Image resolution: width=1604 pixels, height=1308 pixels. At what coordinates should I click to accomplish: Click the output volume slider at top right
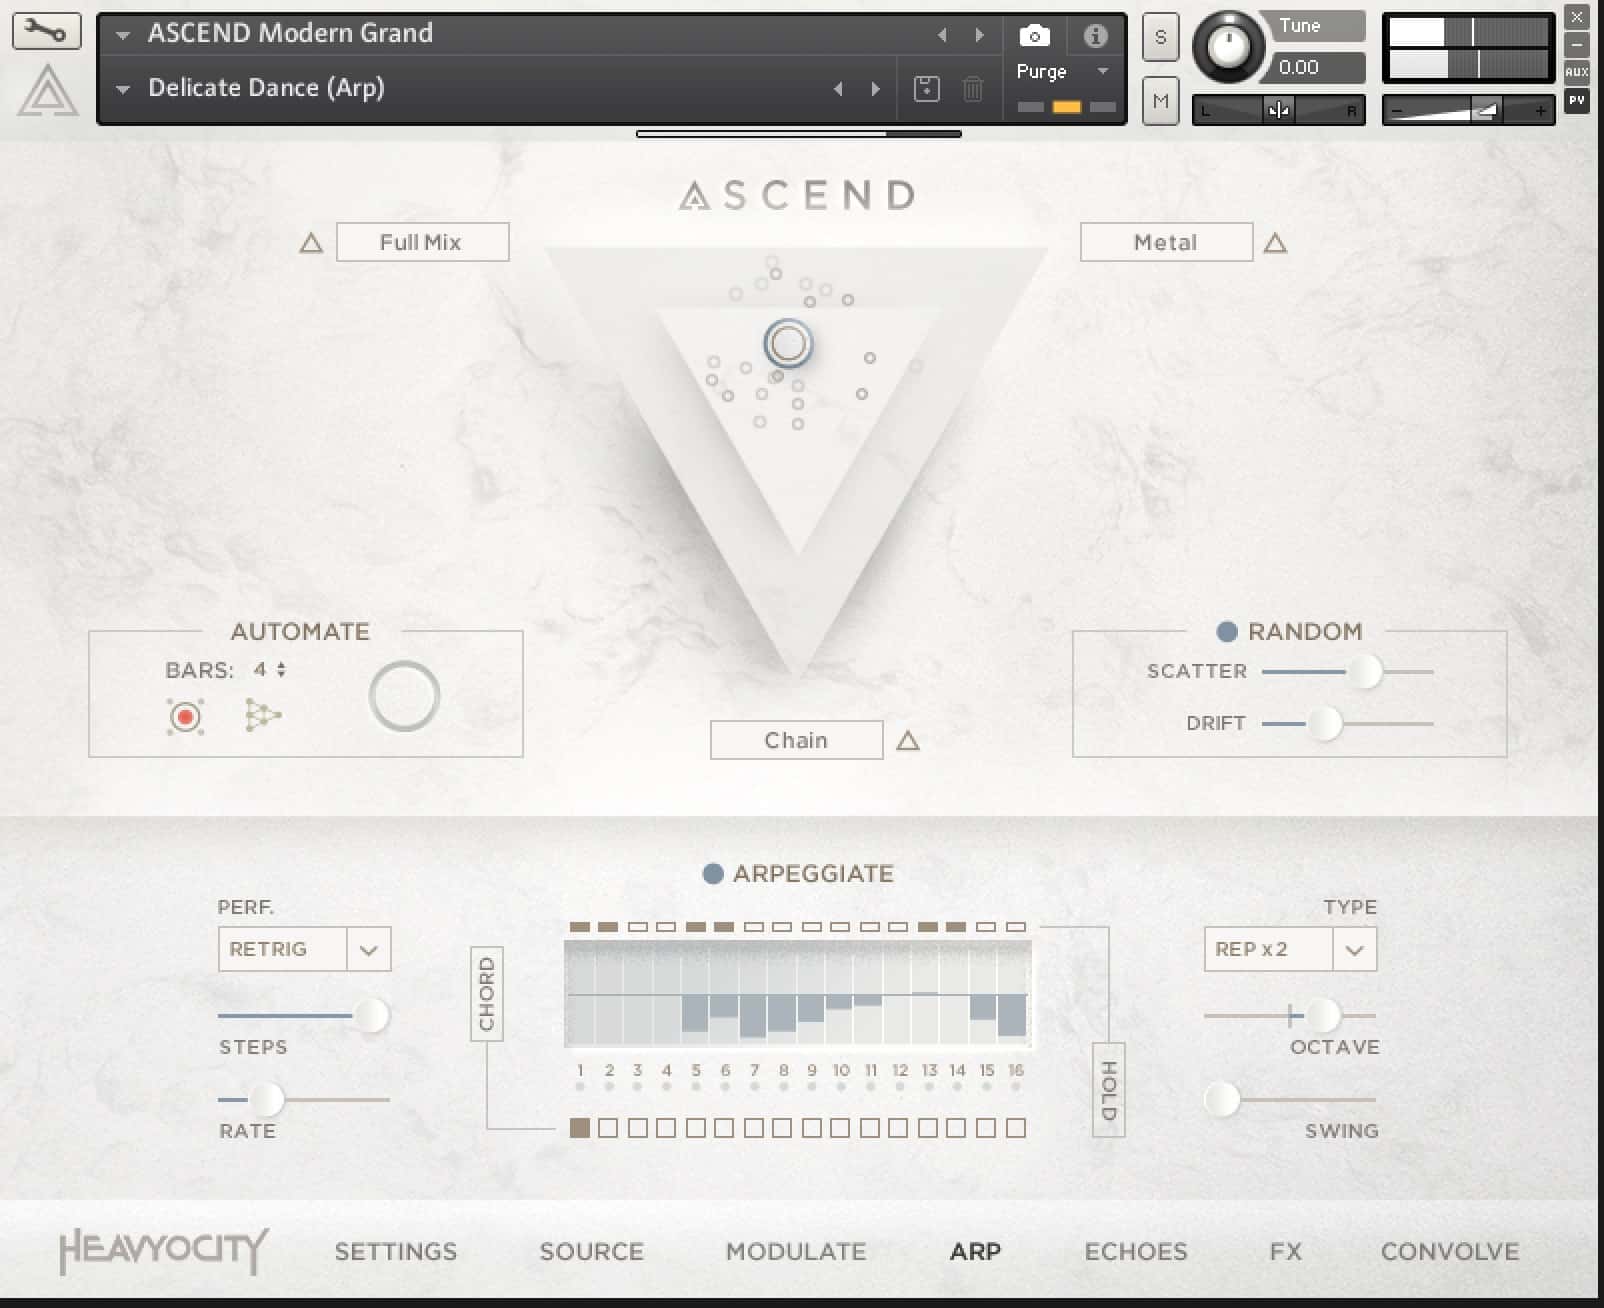pyautogui.click(x=1468, y=111)
